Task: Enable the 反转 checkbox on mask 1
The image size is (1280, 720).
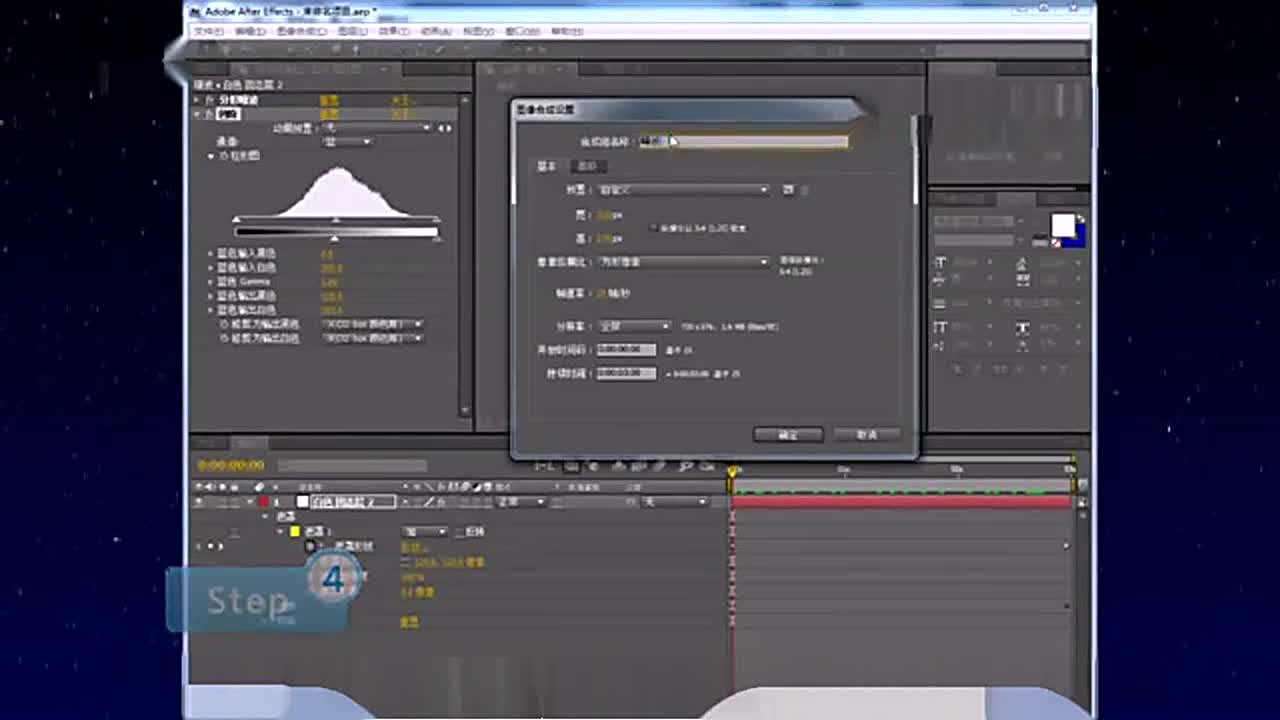Action: (x=460, y=532)
